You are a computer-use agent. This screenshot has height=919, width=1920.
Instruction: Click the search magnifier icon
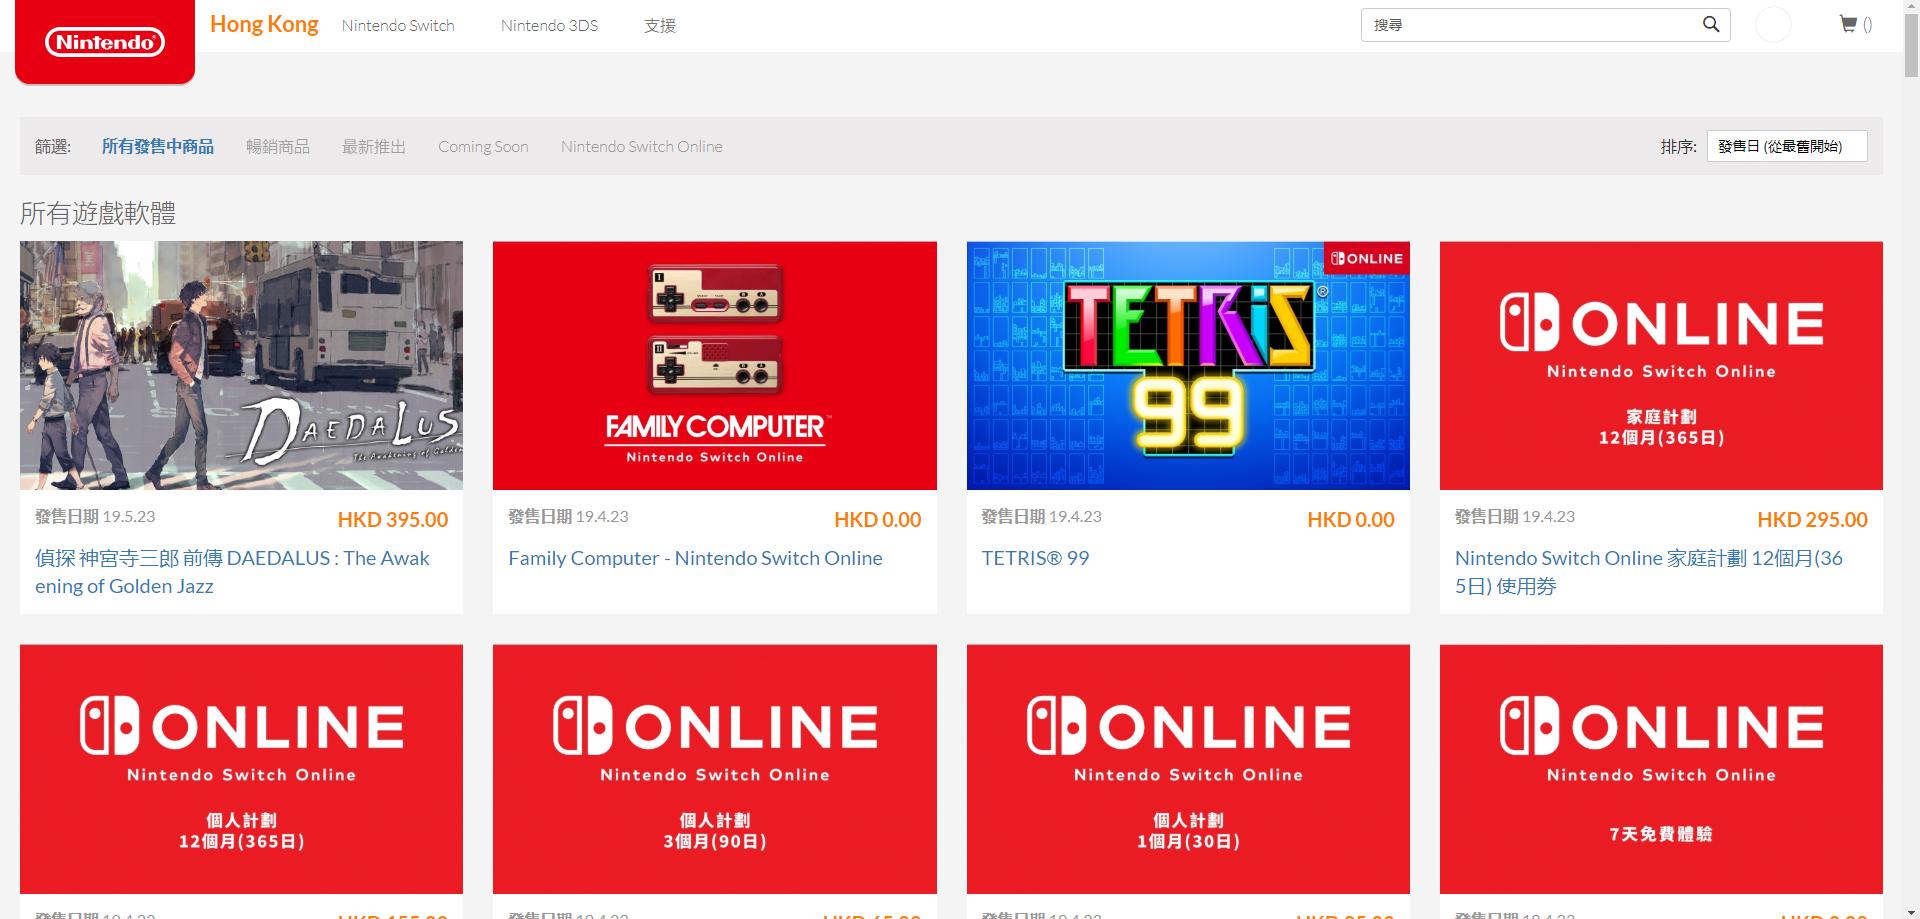[x=1711, y=25]
